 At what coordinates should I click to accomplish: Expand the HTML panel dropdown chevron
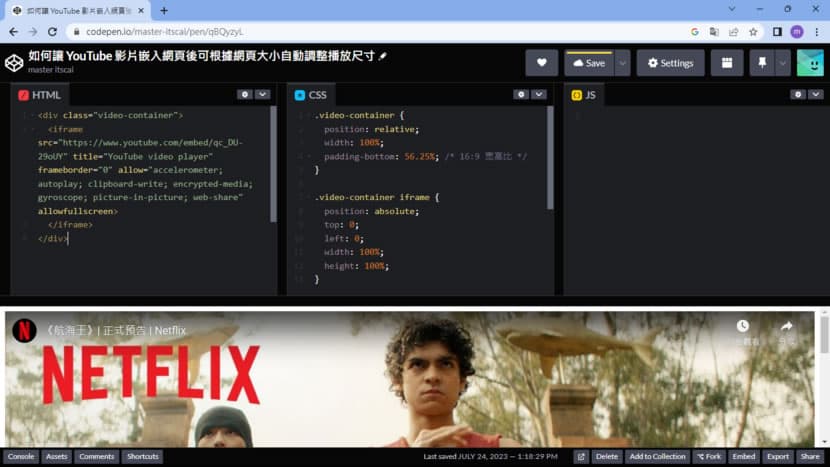[x=263, y=94]
